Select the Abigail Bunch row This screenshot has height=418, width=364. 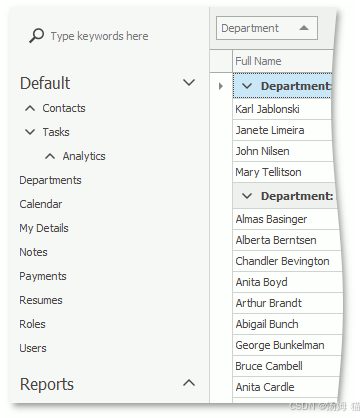coord(288,324)
